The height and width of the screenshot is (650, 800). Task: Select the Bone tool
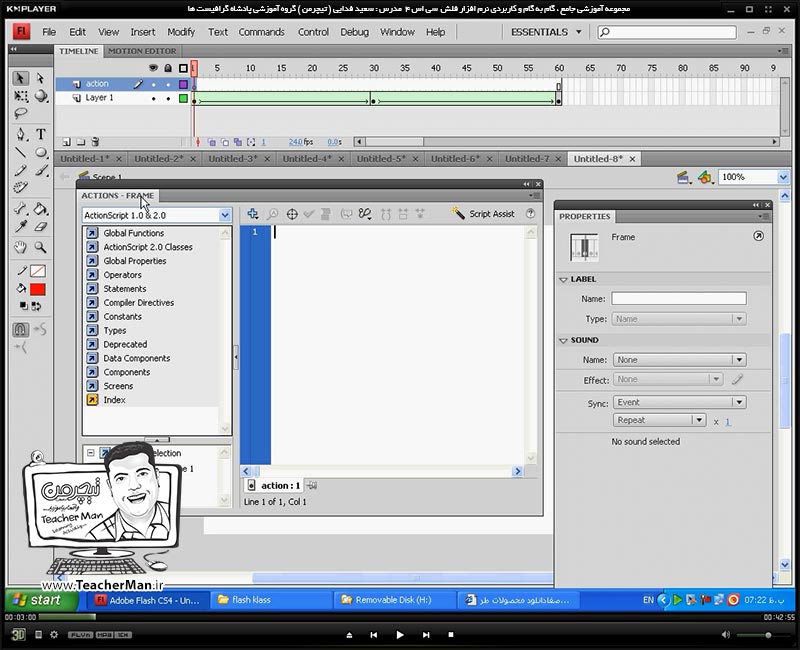coord(20,208)
